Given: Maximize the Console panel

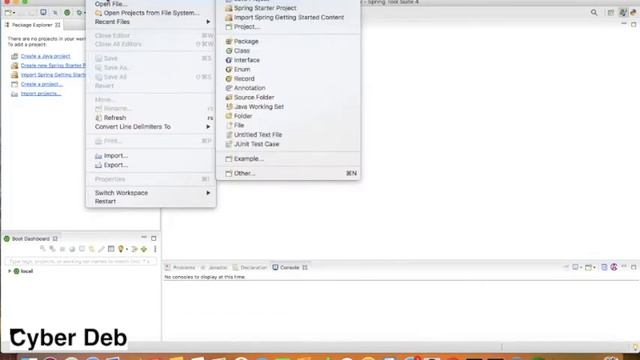Looking at the screenshot, I should point(633,267).
